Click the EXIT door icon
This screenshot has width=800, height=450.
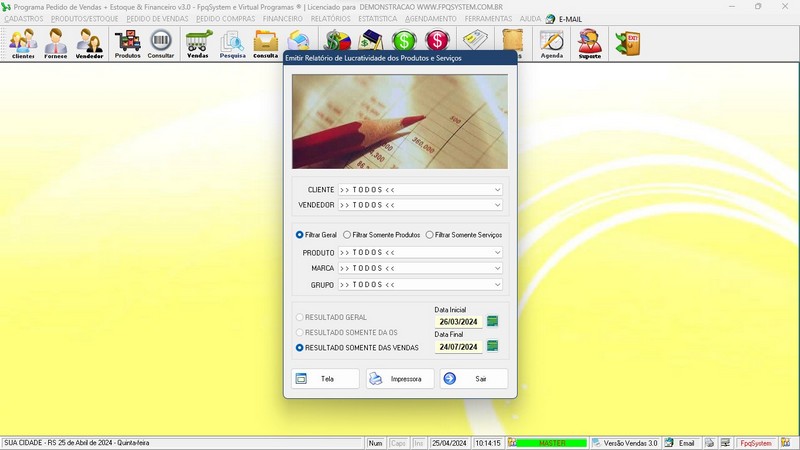[x=628, y=43]
